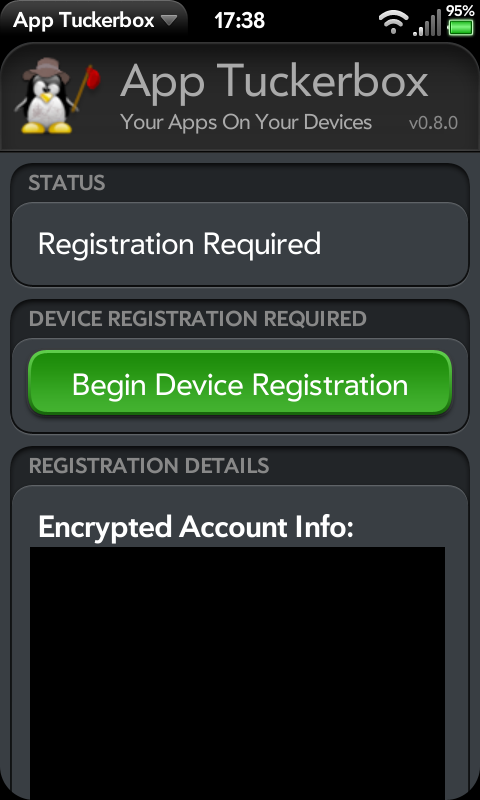Click the penguin's hat in the logo

tap(46, 71)
